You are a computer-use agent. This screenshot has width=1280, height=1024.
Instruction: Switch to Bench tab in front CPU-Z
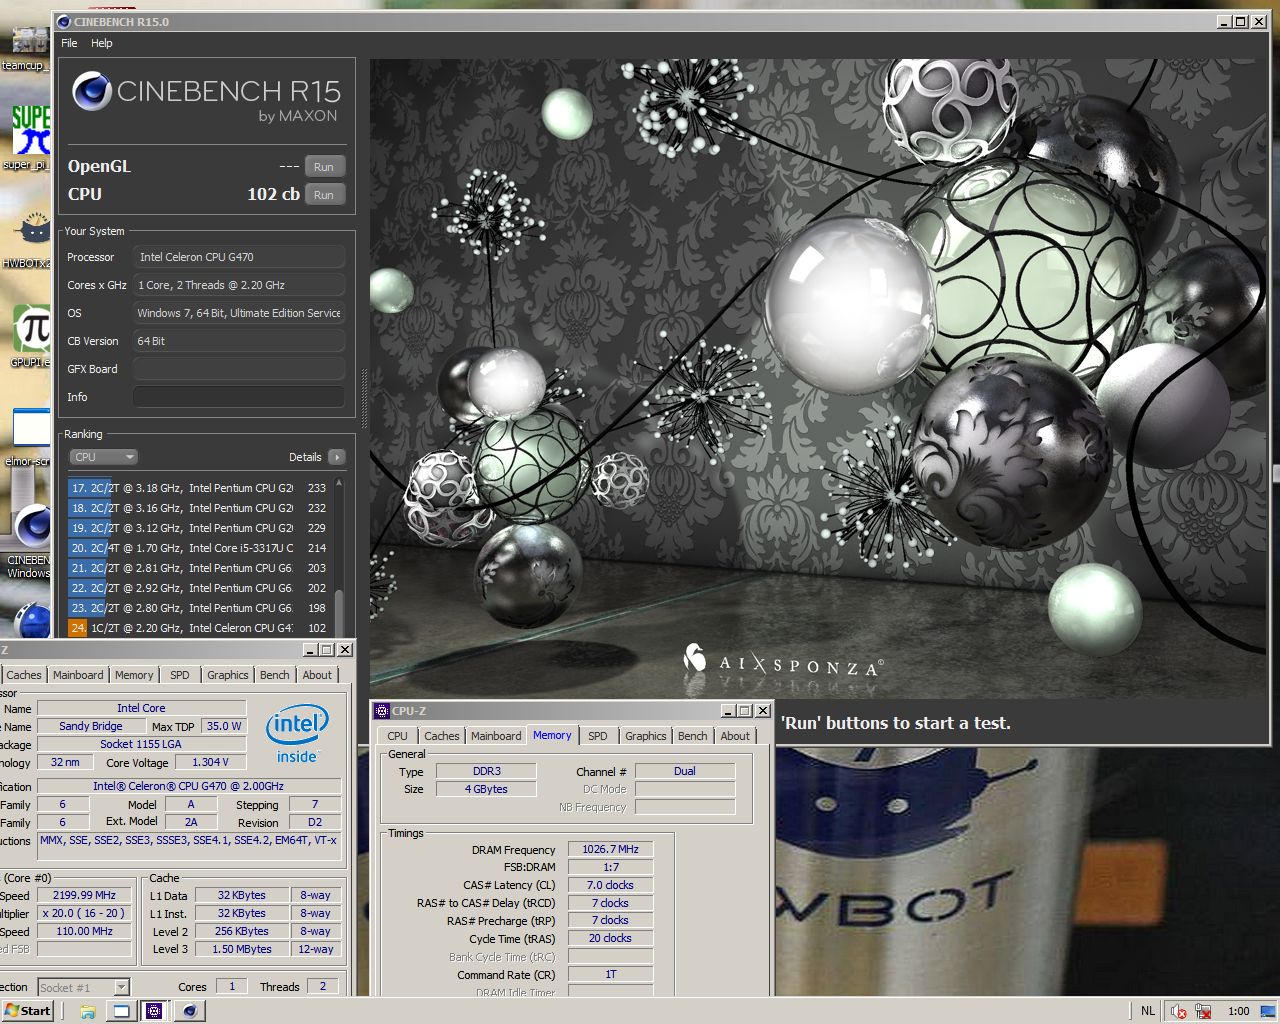click(693, 736)
